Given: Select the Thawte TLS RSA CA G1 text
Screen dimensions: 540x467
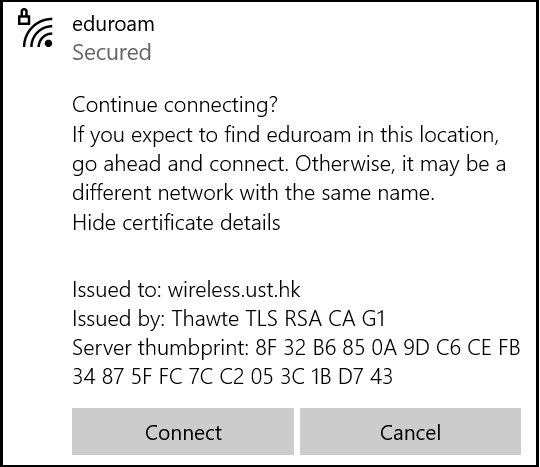Looking at the screenshot, I should pyautogui.click(x=278, y=318).
